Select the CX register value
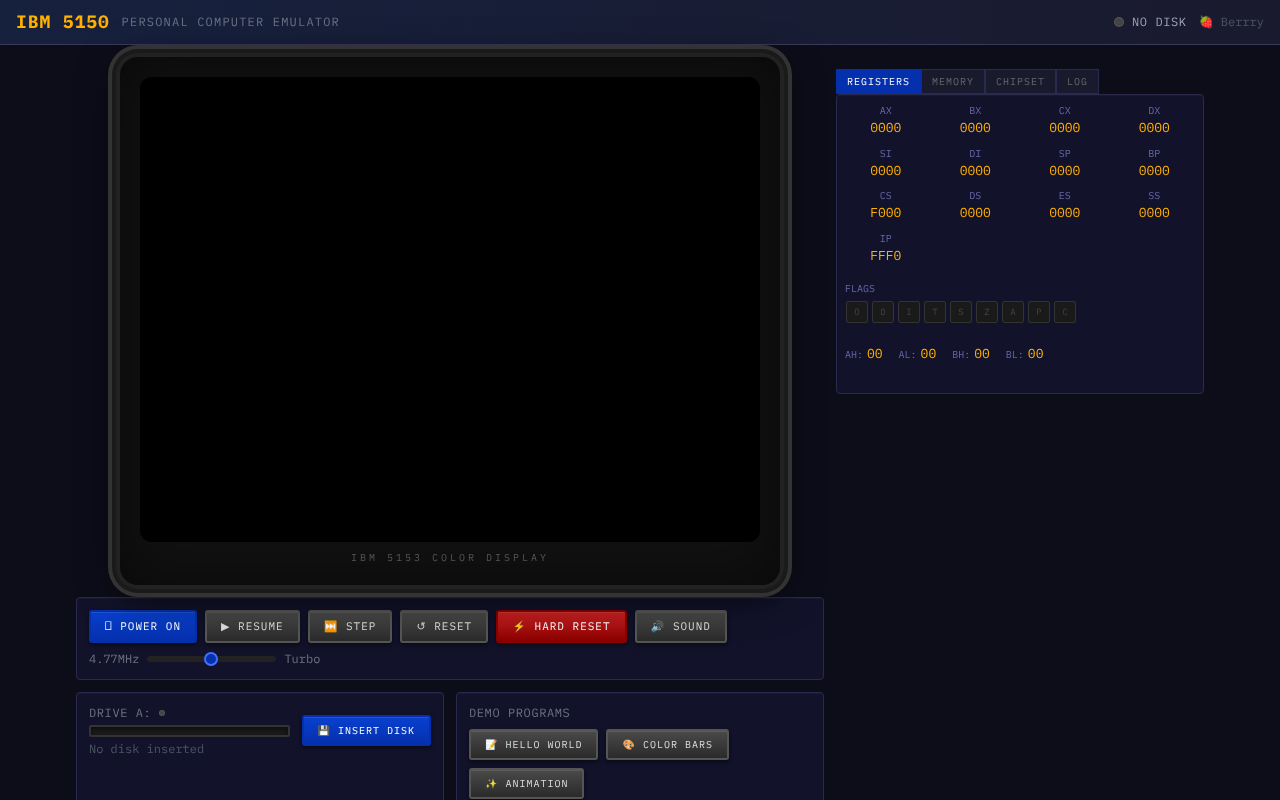This screenshot has height=800, width=1280. pyautogui.click(x=1065, y=128)
